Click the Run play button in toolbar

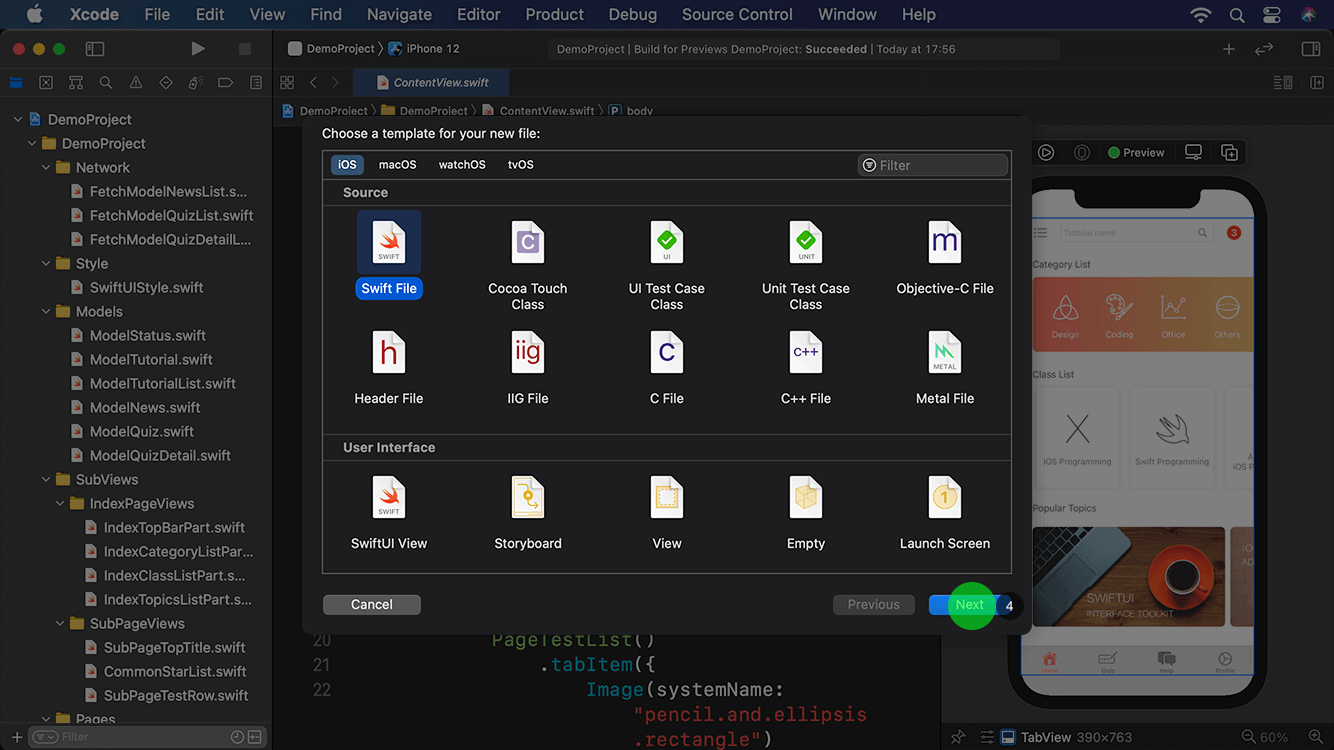click(198, 48)
